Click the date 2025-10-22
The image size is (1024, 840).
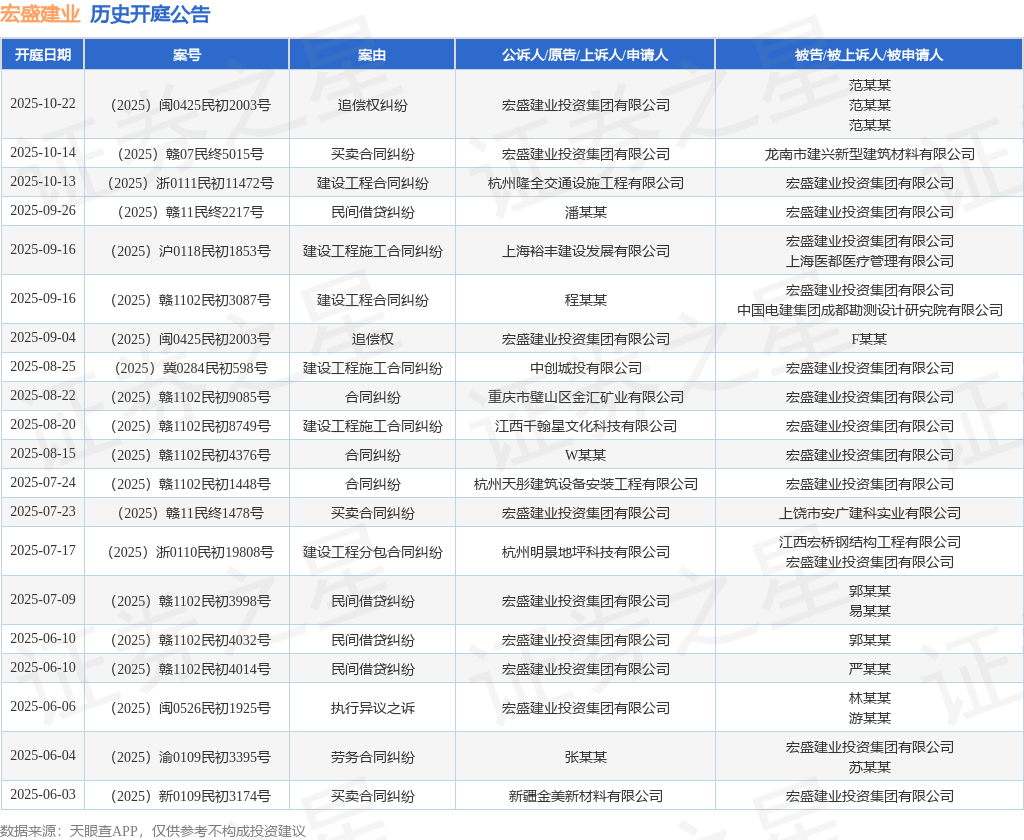point(43,104)
